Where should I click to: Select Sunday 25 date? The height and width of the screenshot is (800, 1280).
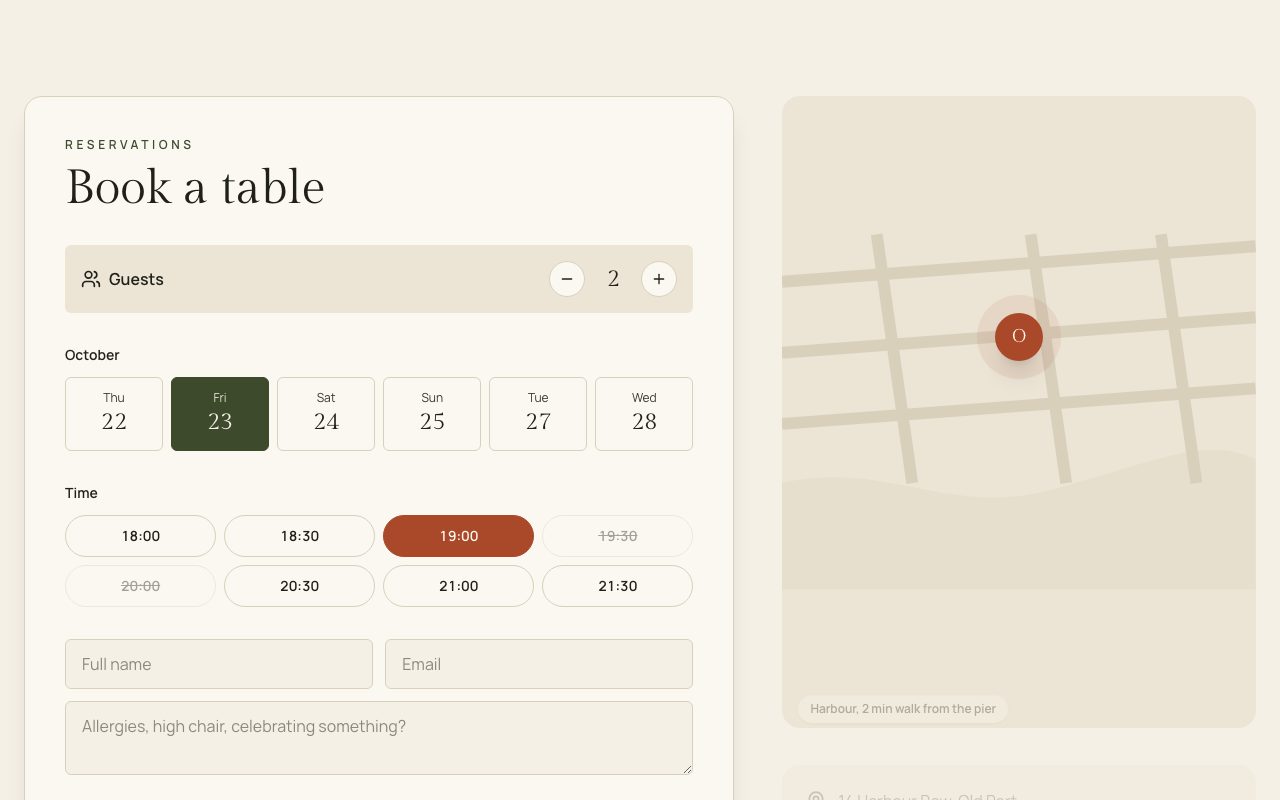pos(432,414)
